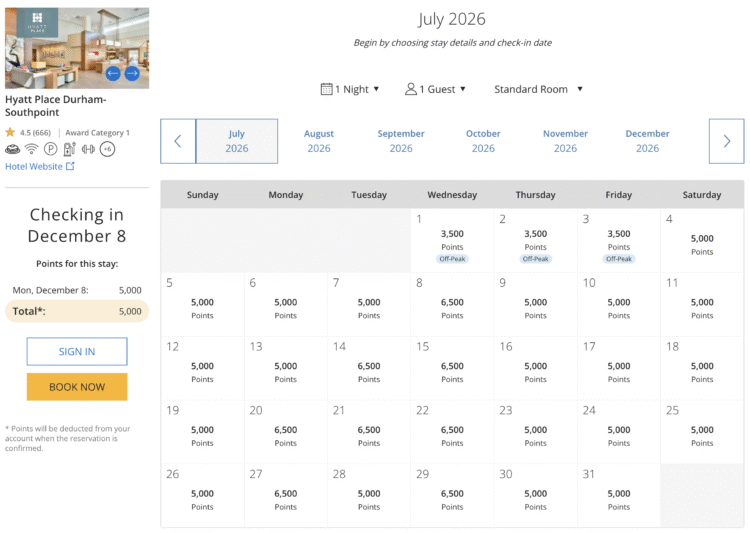Click the Off-Peak badge on July 1

tap(452, 259)
